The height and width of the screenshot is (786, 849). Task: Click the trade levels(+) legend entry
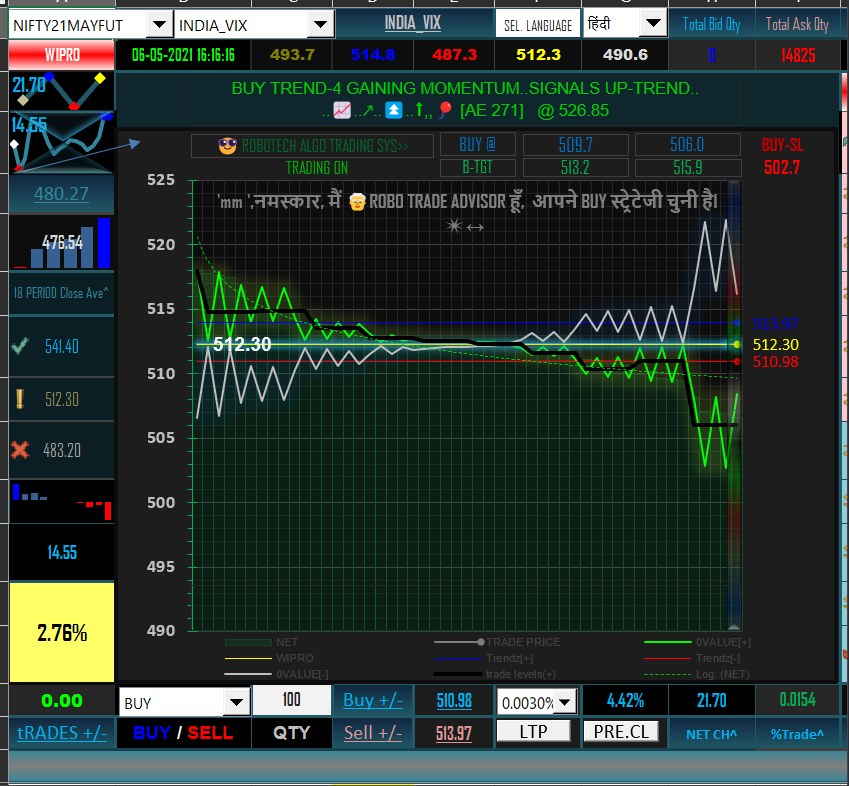pos(495,674)
